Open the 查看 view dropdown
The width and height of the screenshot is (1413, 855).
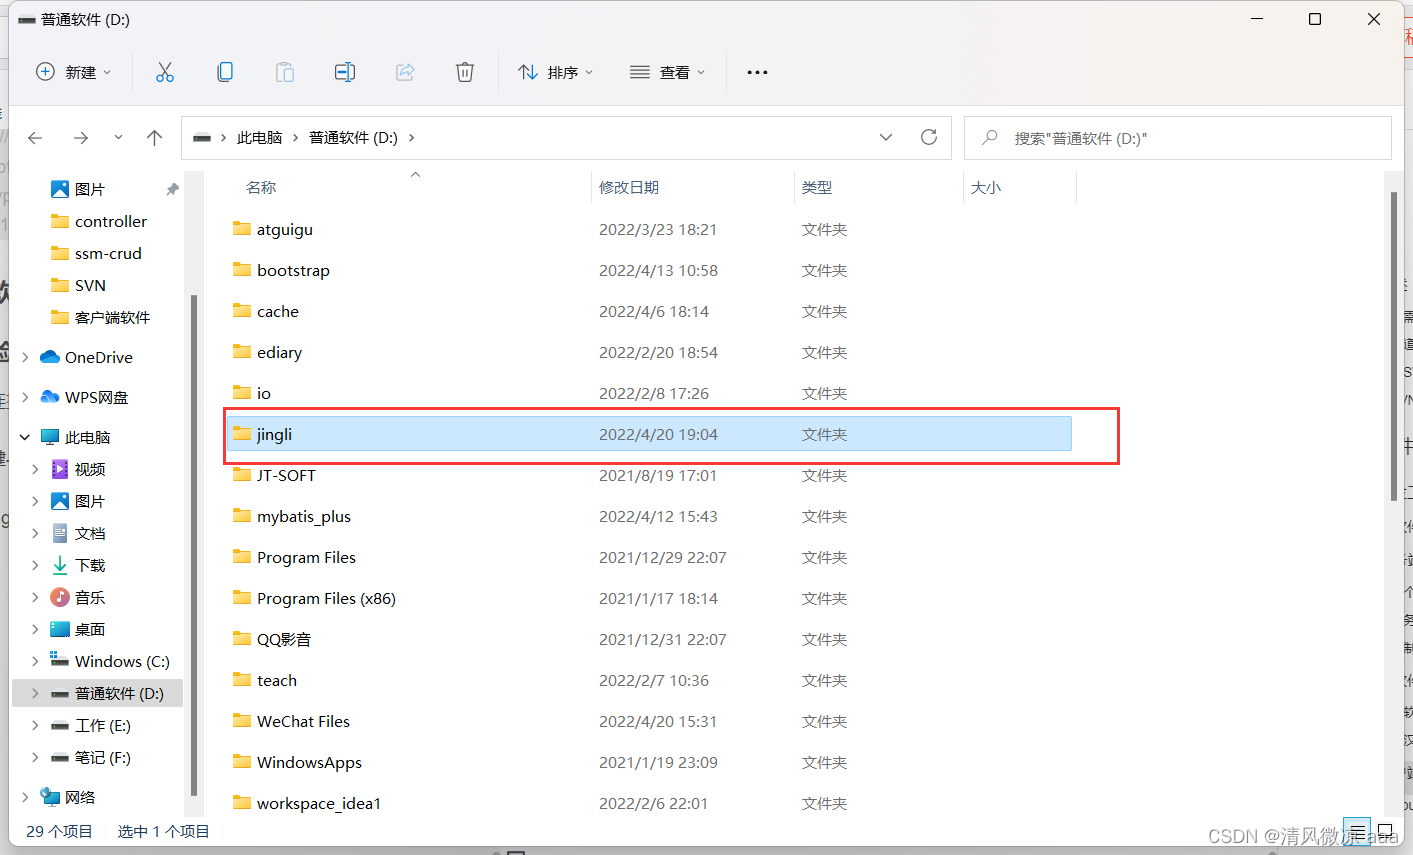(667, 72)
